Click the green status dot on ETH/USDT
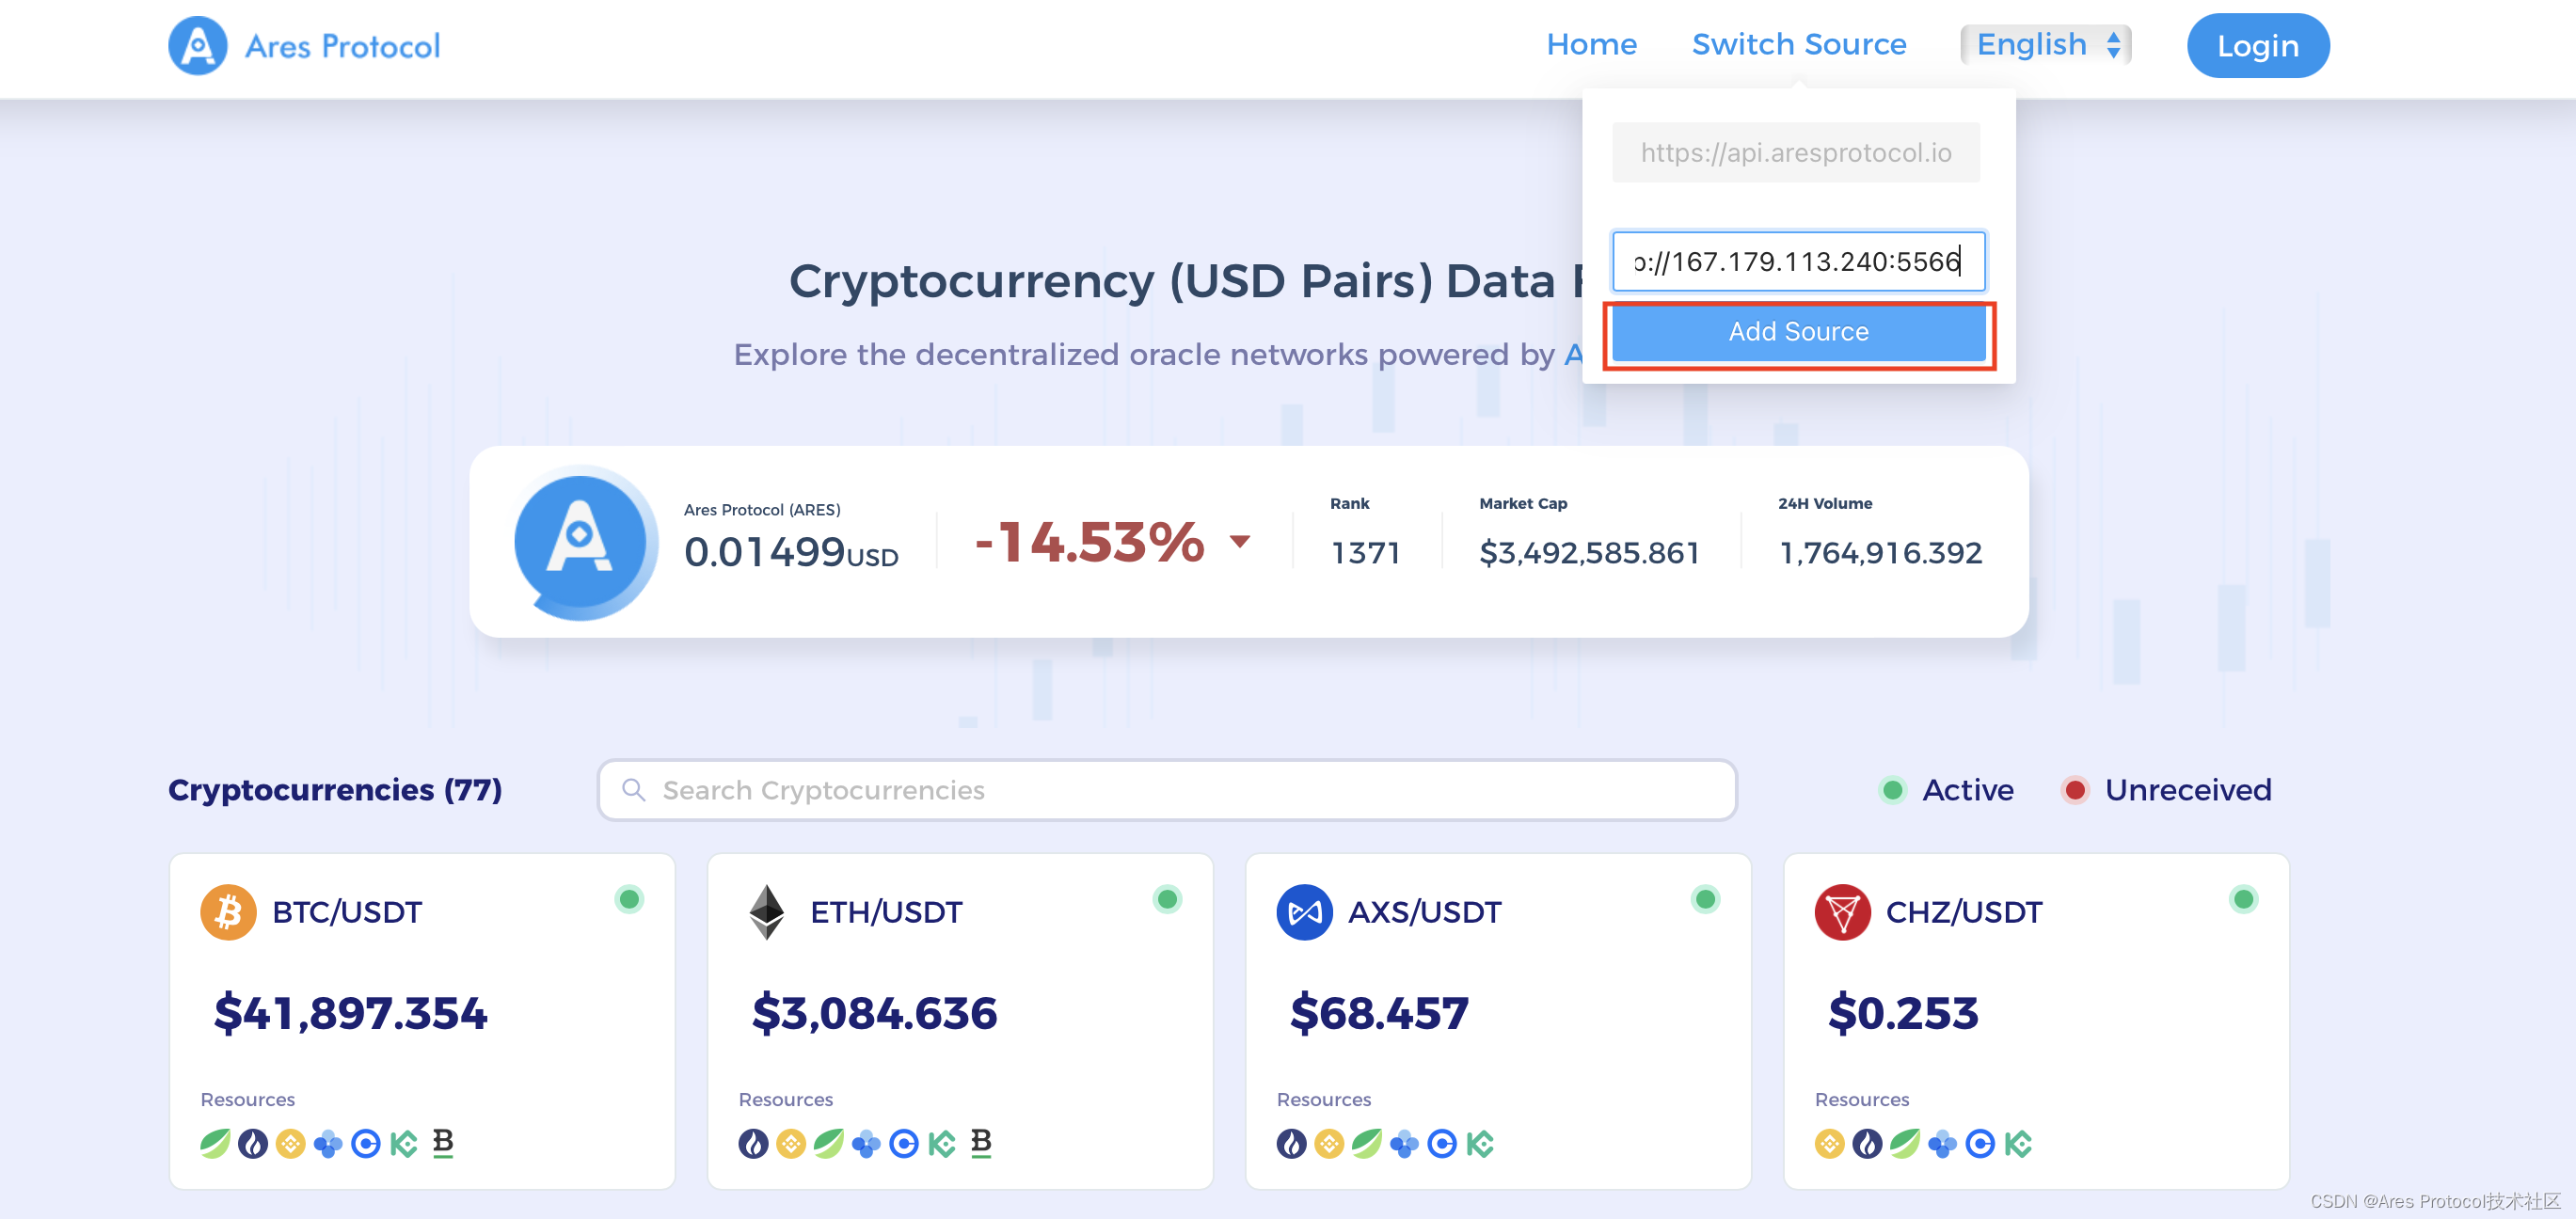 pyautogui.click(x=1167, y=899)
